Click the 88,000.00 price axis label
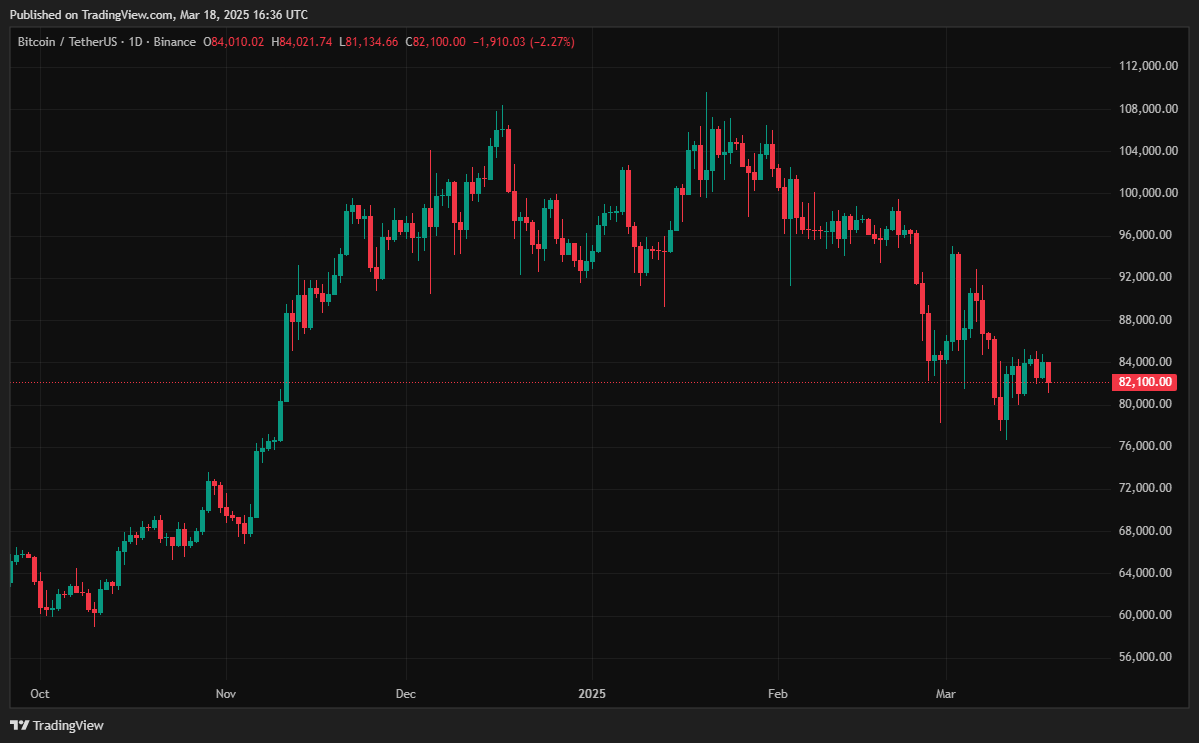The width and height of the screenshot is (1199, 743). pyautogui.click(x=1145, y=320)
